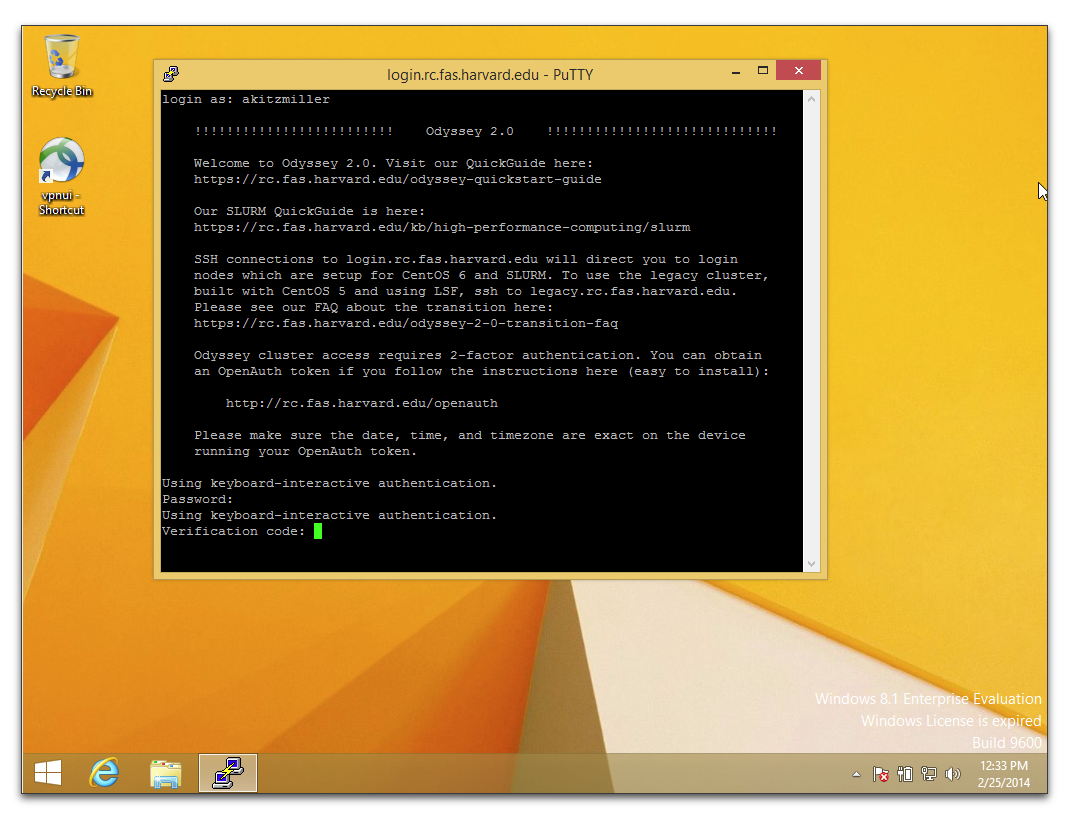Select the PuTTY taskbar button
This screenshot has width=1069, height=818.
pyautogui.click(x=228, y=773)
